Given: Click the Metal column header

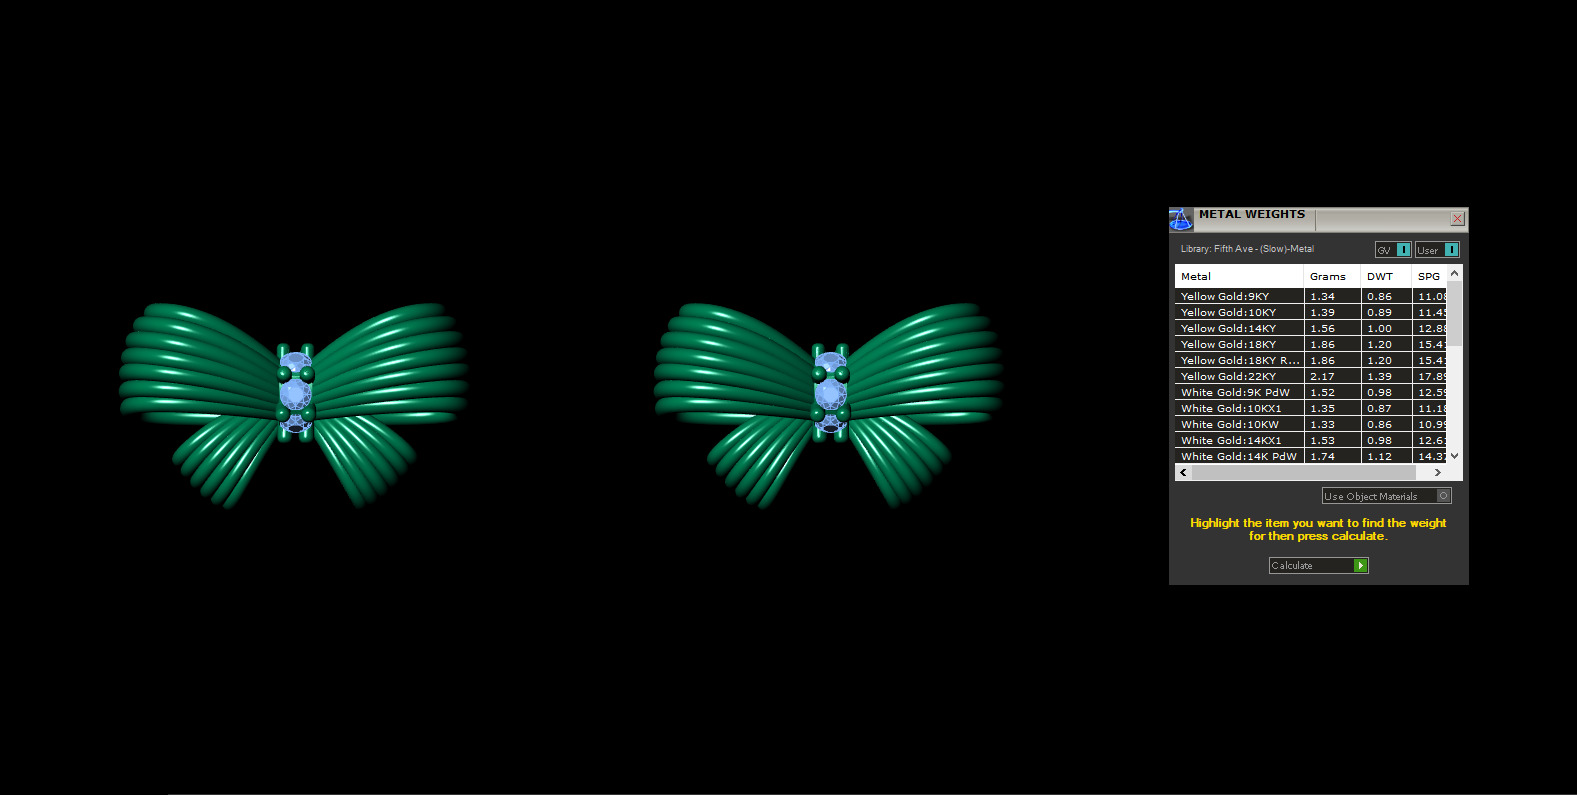Looking at the screenshot, I should (1239, 276).
